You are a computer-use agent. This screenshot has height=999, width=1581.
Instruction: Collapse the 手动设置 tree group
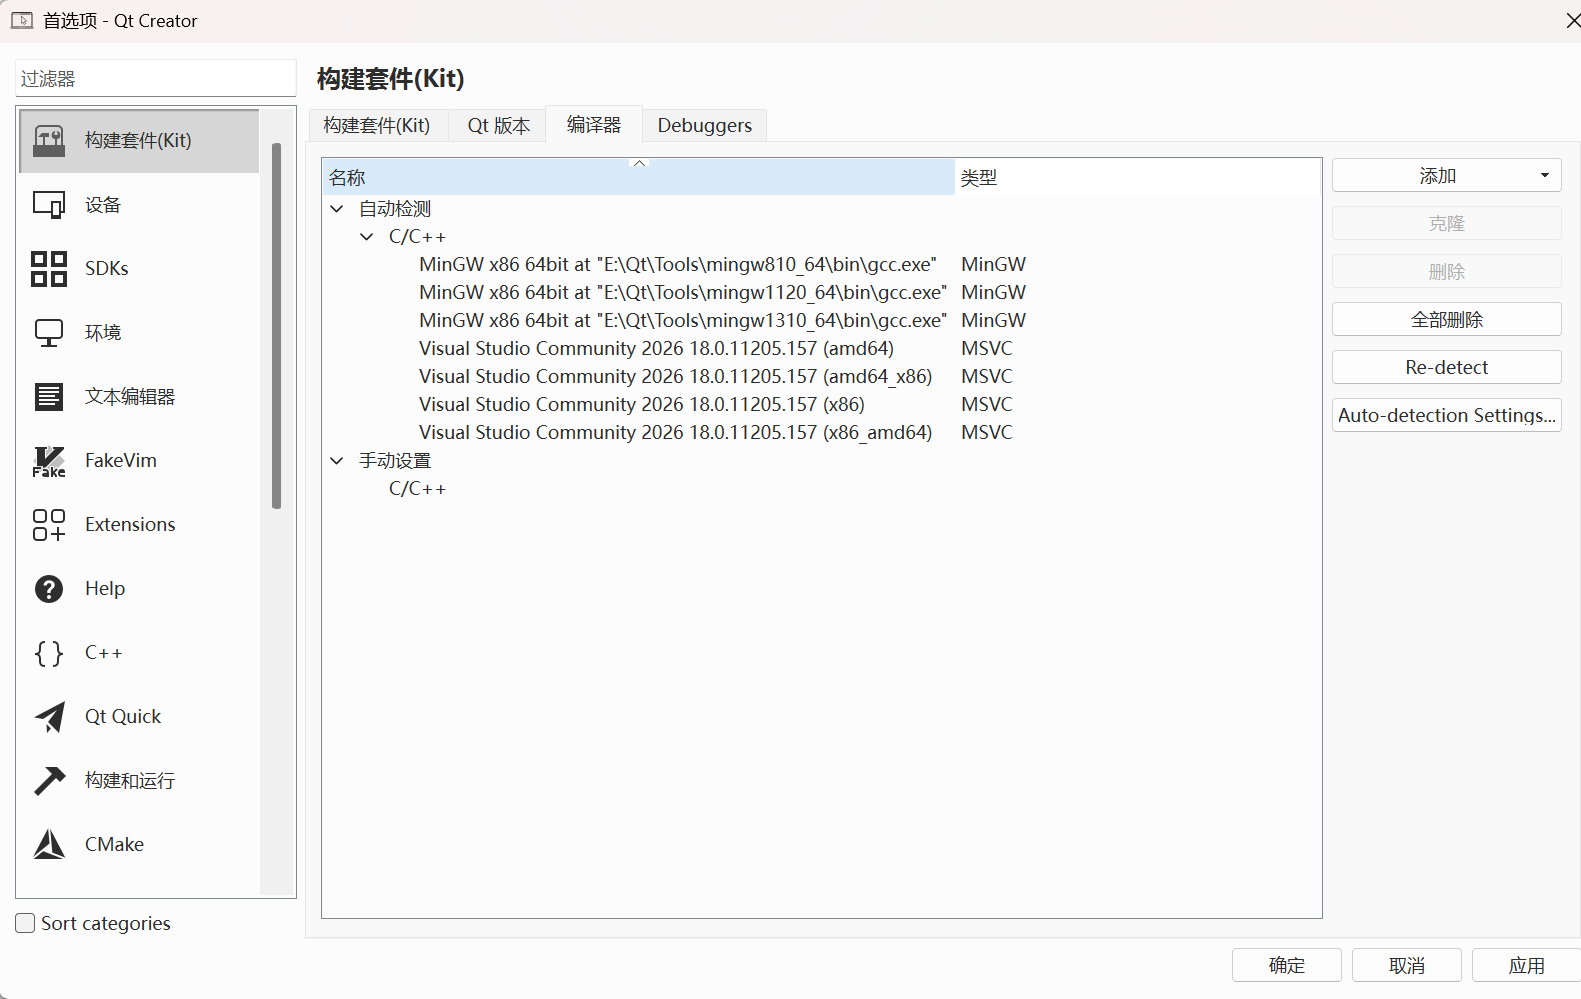(x=337, y=461)
